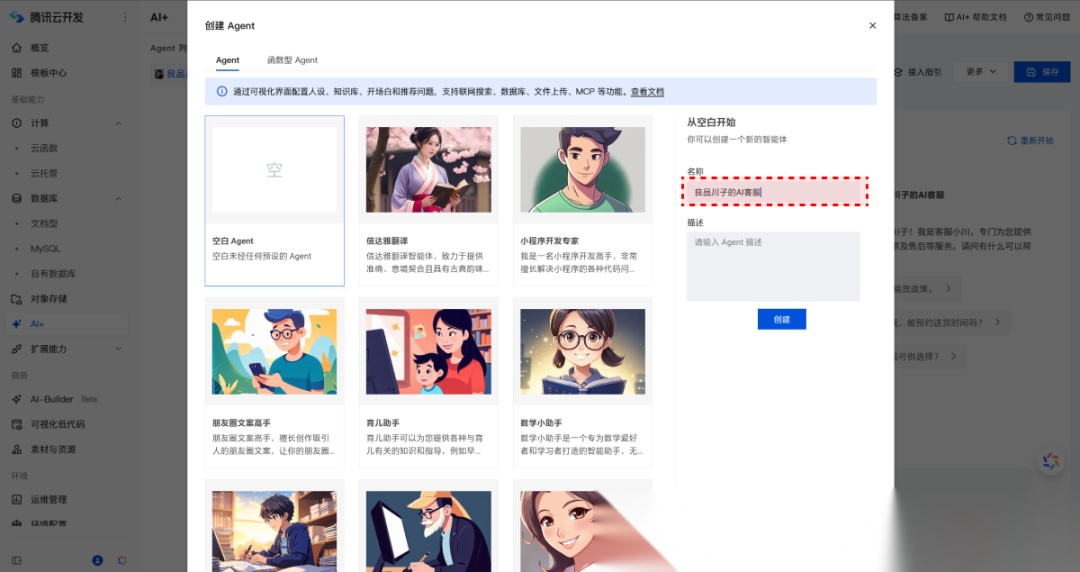The image size is (1080, 572).
Task: Click the AI+ sparkle icon
Action: click(17, 324)
